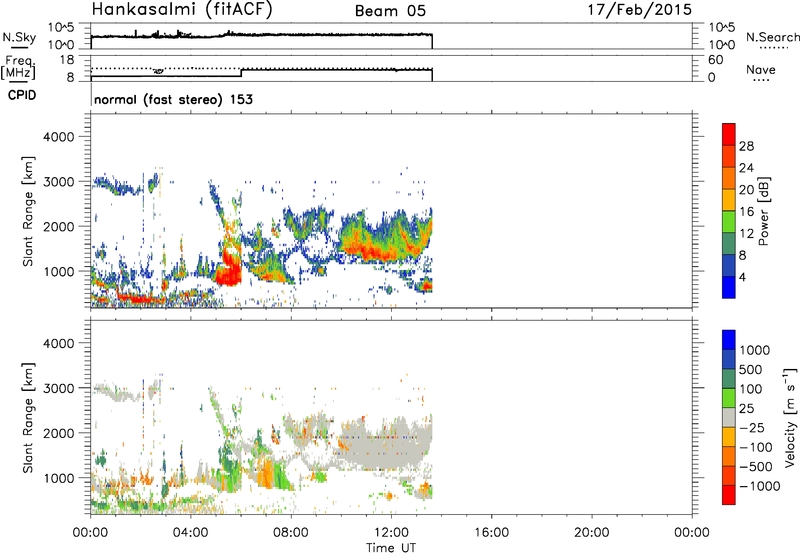Click the Time UT axis title
800x554 pixels.
pos(391,548)
